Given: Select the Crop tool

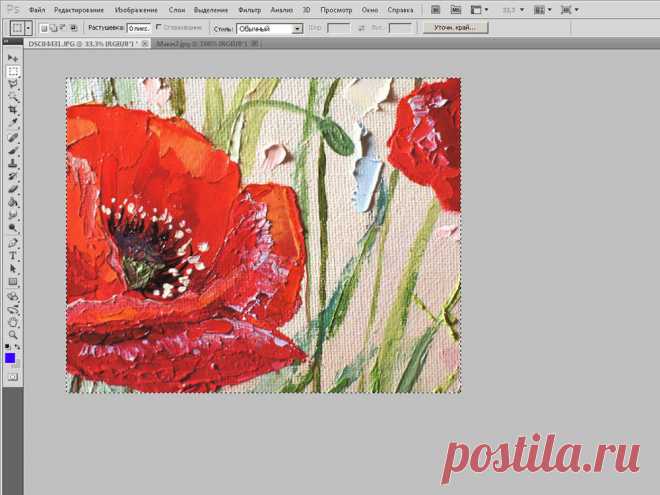Looking at the screenshot, I should (13, 110).
